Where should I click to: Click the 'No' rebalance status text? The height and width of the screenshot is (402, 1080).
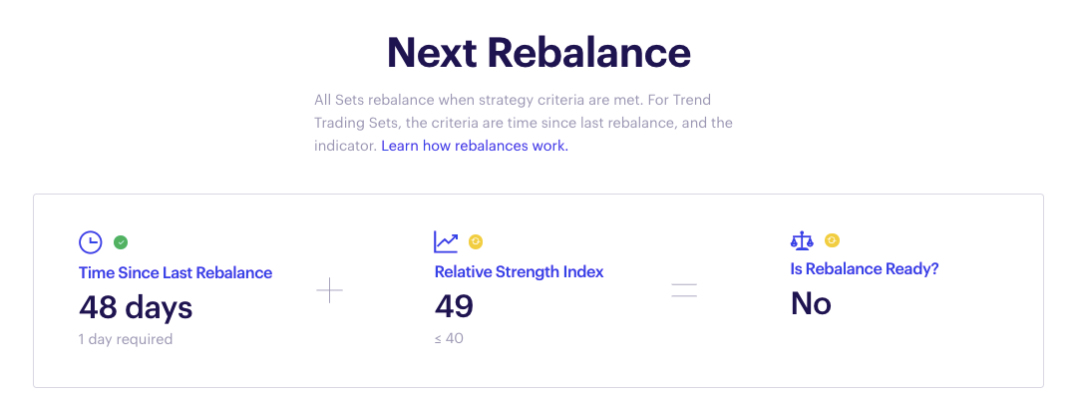(811, 303)
